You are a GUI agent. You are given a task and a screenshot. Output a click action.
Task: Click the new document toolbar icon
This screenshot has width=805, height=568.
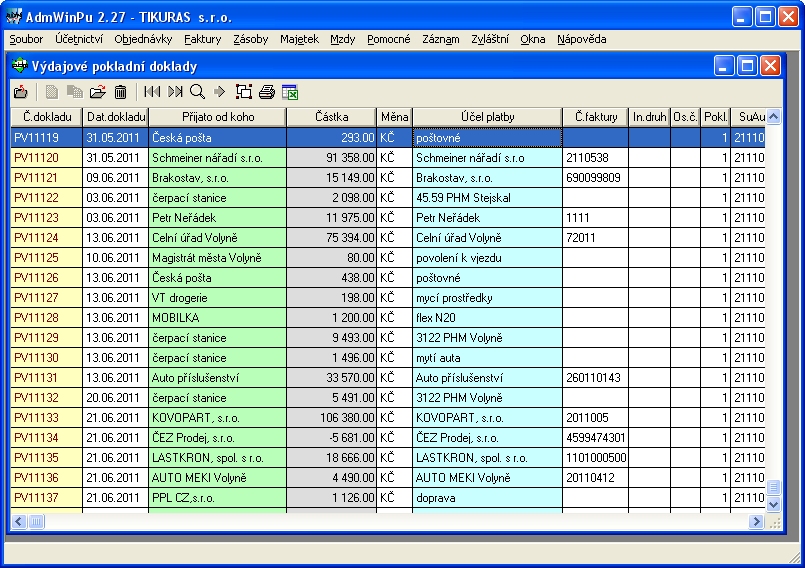[51, 92]
